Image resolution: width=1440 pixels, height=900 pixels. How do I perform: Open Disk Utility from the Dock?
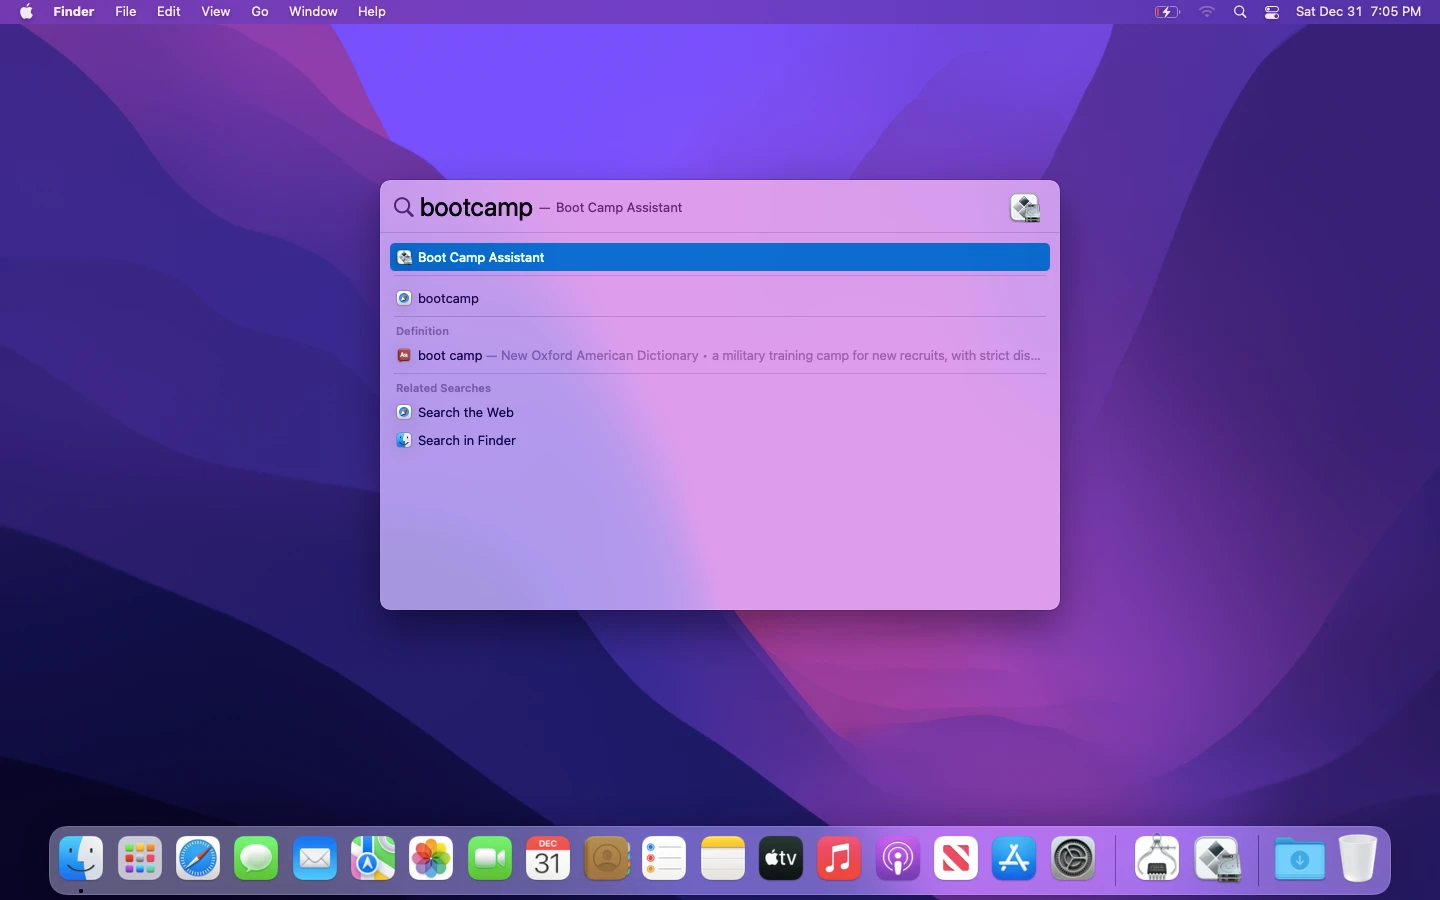(1157, 858)
